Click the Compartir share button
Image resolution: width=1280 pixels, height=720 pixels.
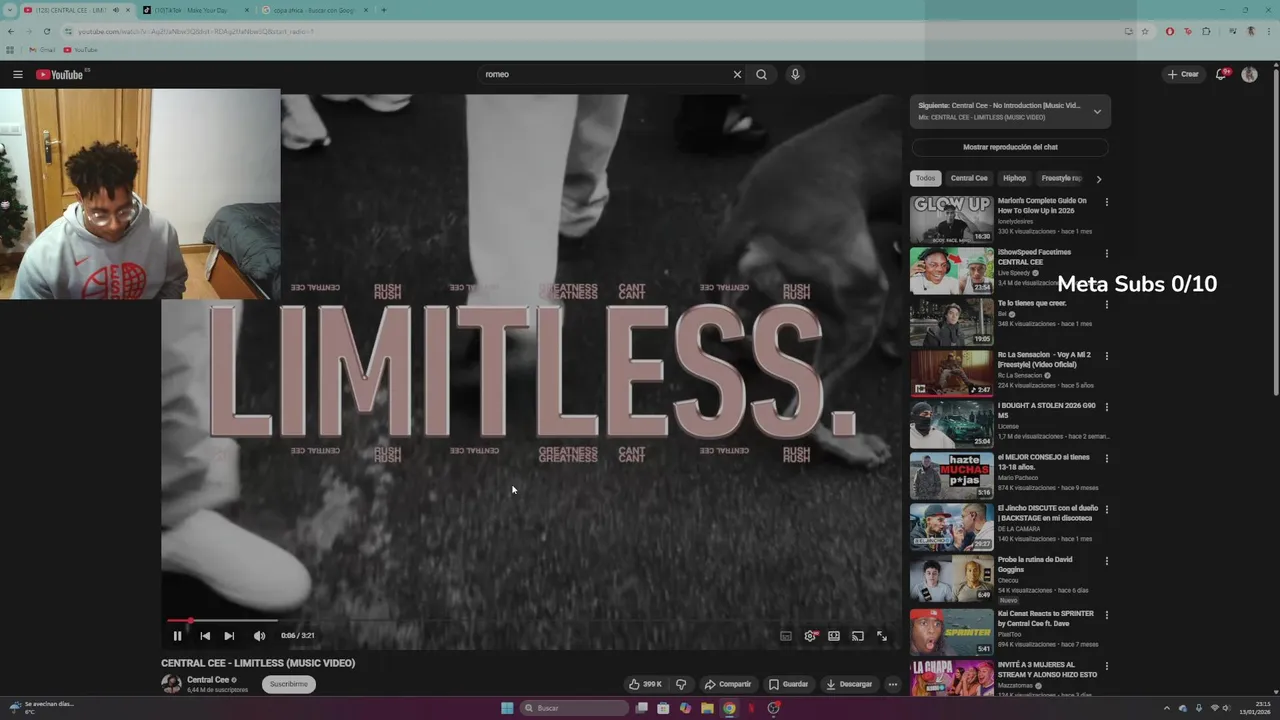[x=727, y=684]
